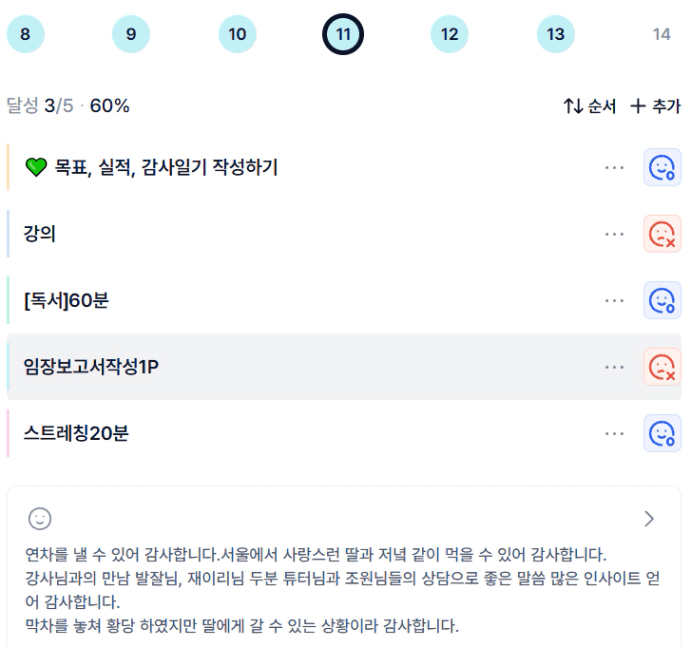This screenshot has height=647, width=691.
Task: Toggle failed face status for 강의
Action: click(661, 234)
